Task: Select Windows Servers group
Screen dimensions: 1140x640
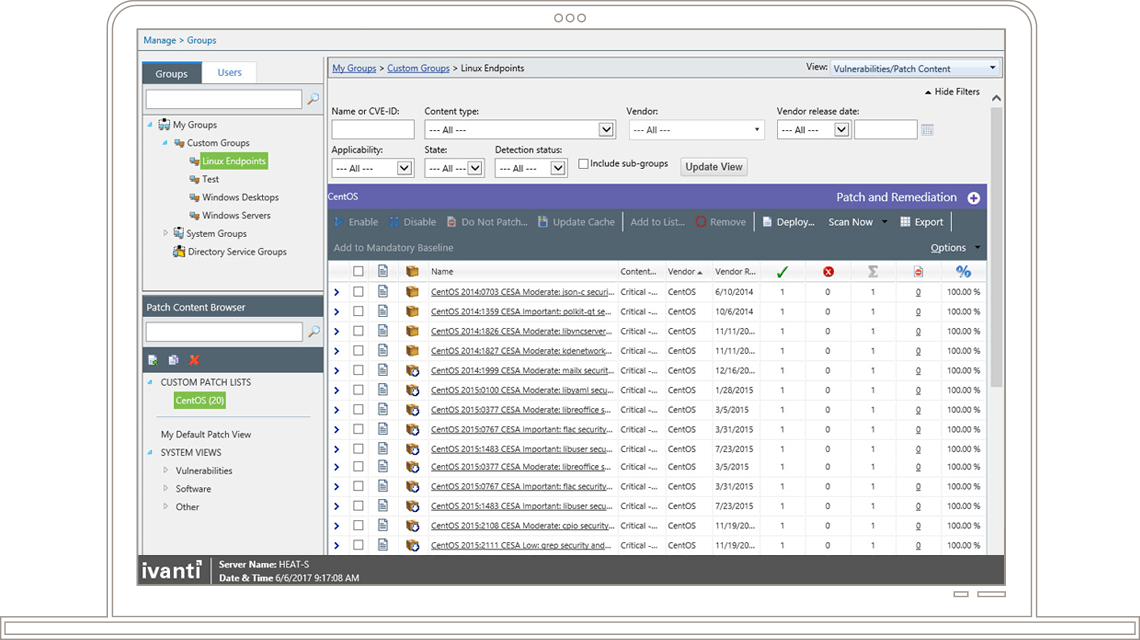Action: [236, 215]
